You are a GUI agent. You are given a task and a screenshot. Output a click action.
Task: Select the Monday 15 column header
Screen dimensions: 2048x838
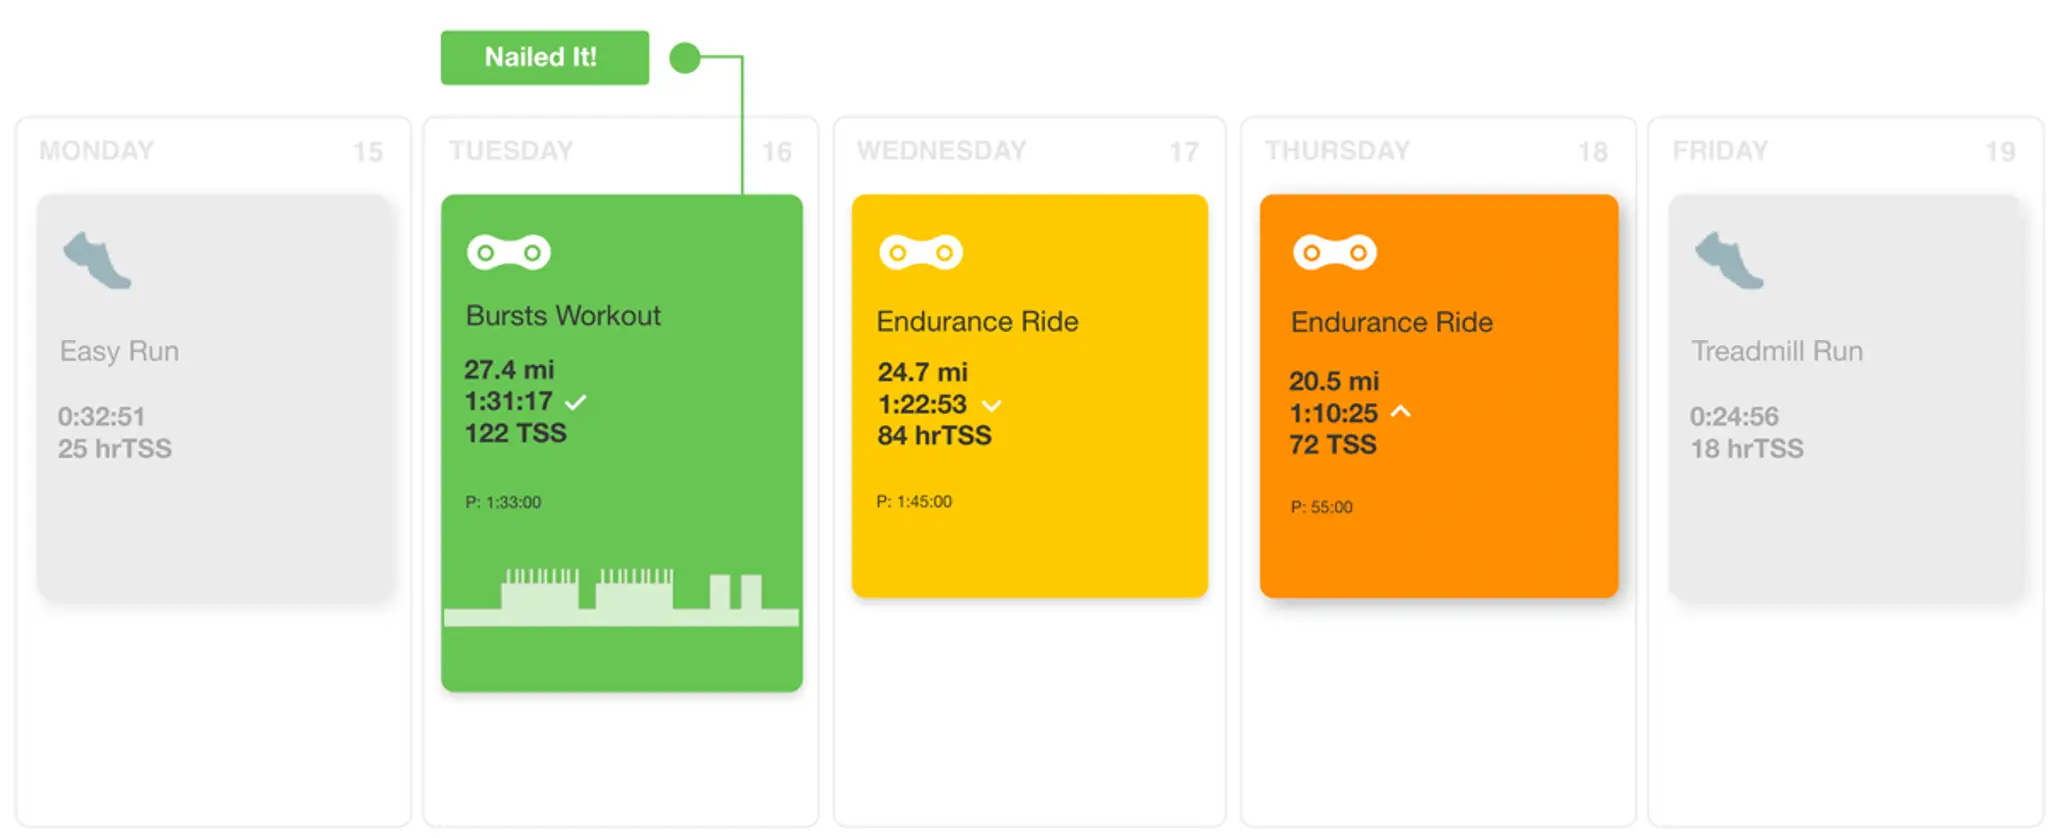click(x=212, y=151)
